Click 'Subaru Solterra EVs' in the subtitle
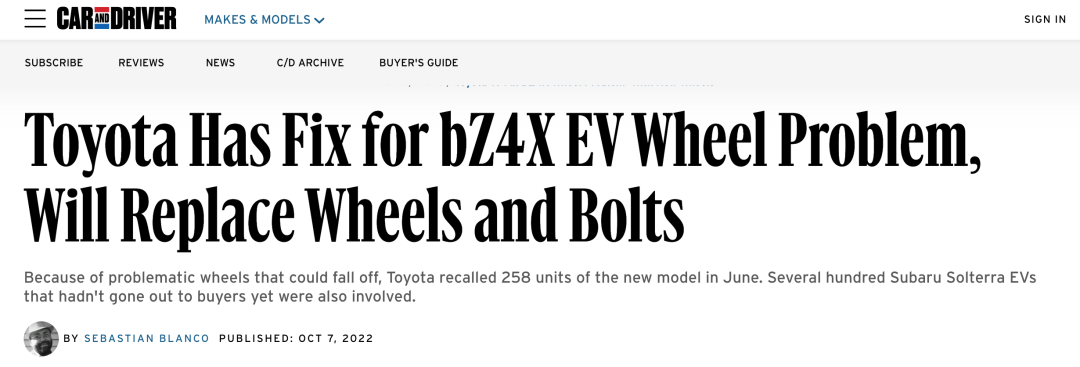The width and height of the screenshot is (1080, 367). click(963, 278)
